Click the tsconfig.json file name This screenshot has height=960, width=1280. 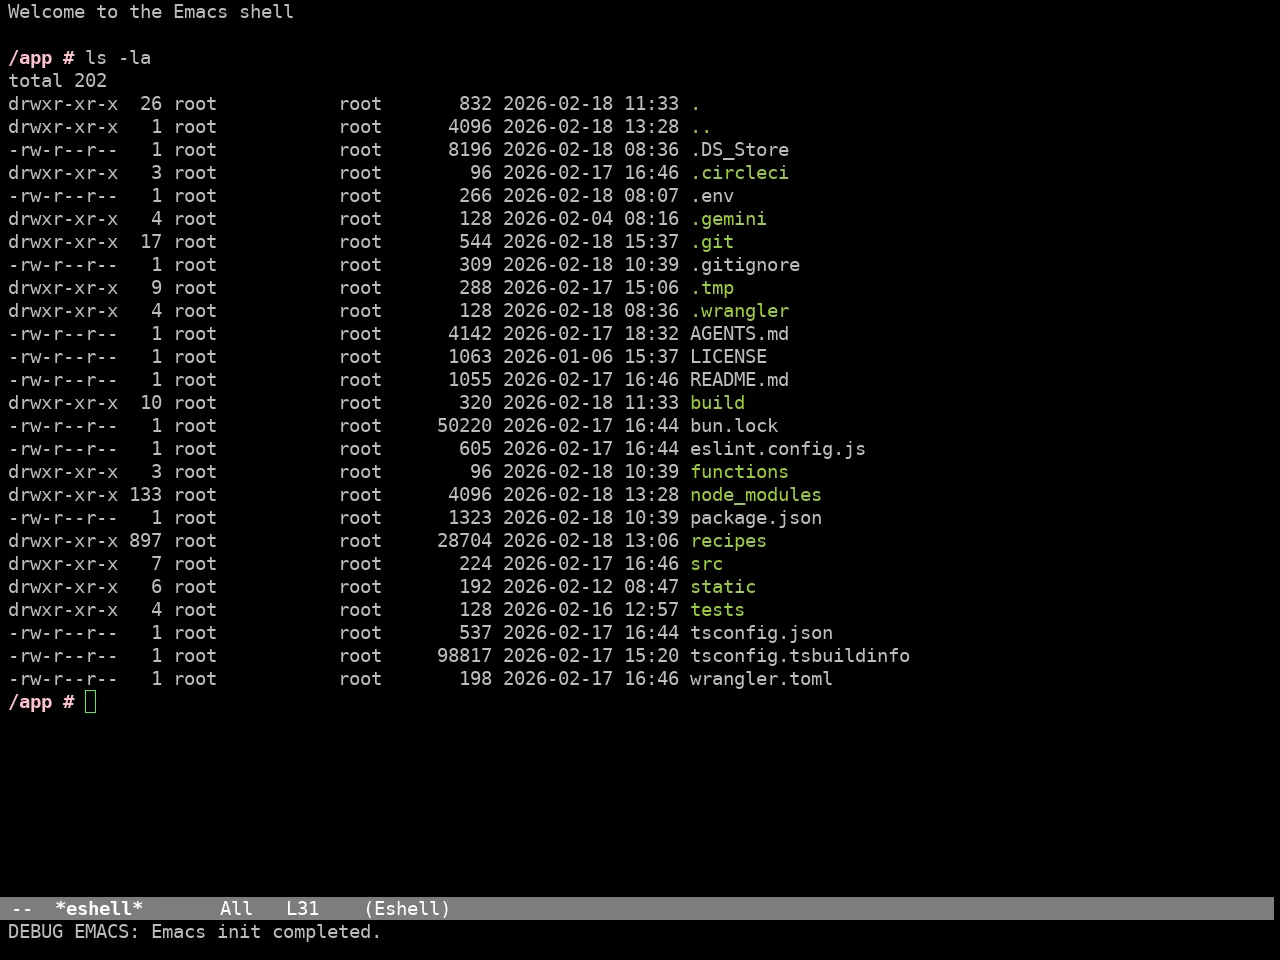[x=761, y=633]
